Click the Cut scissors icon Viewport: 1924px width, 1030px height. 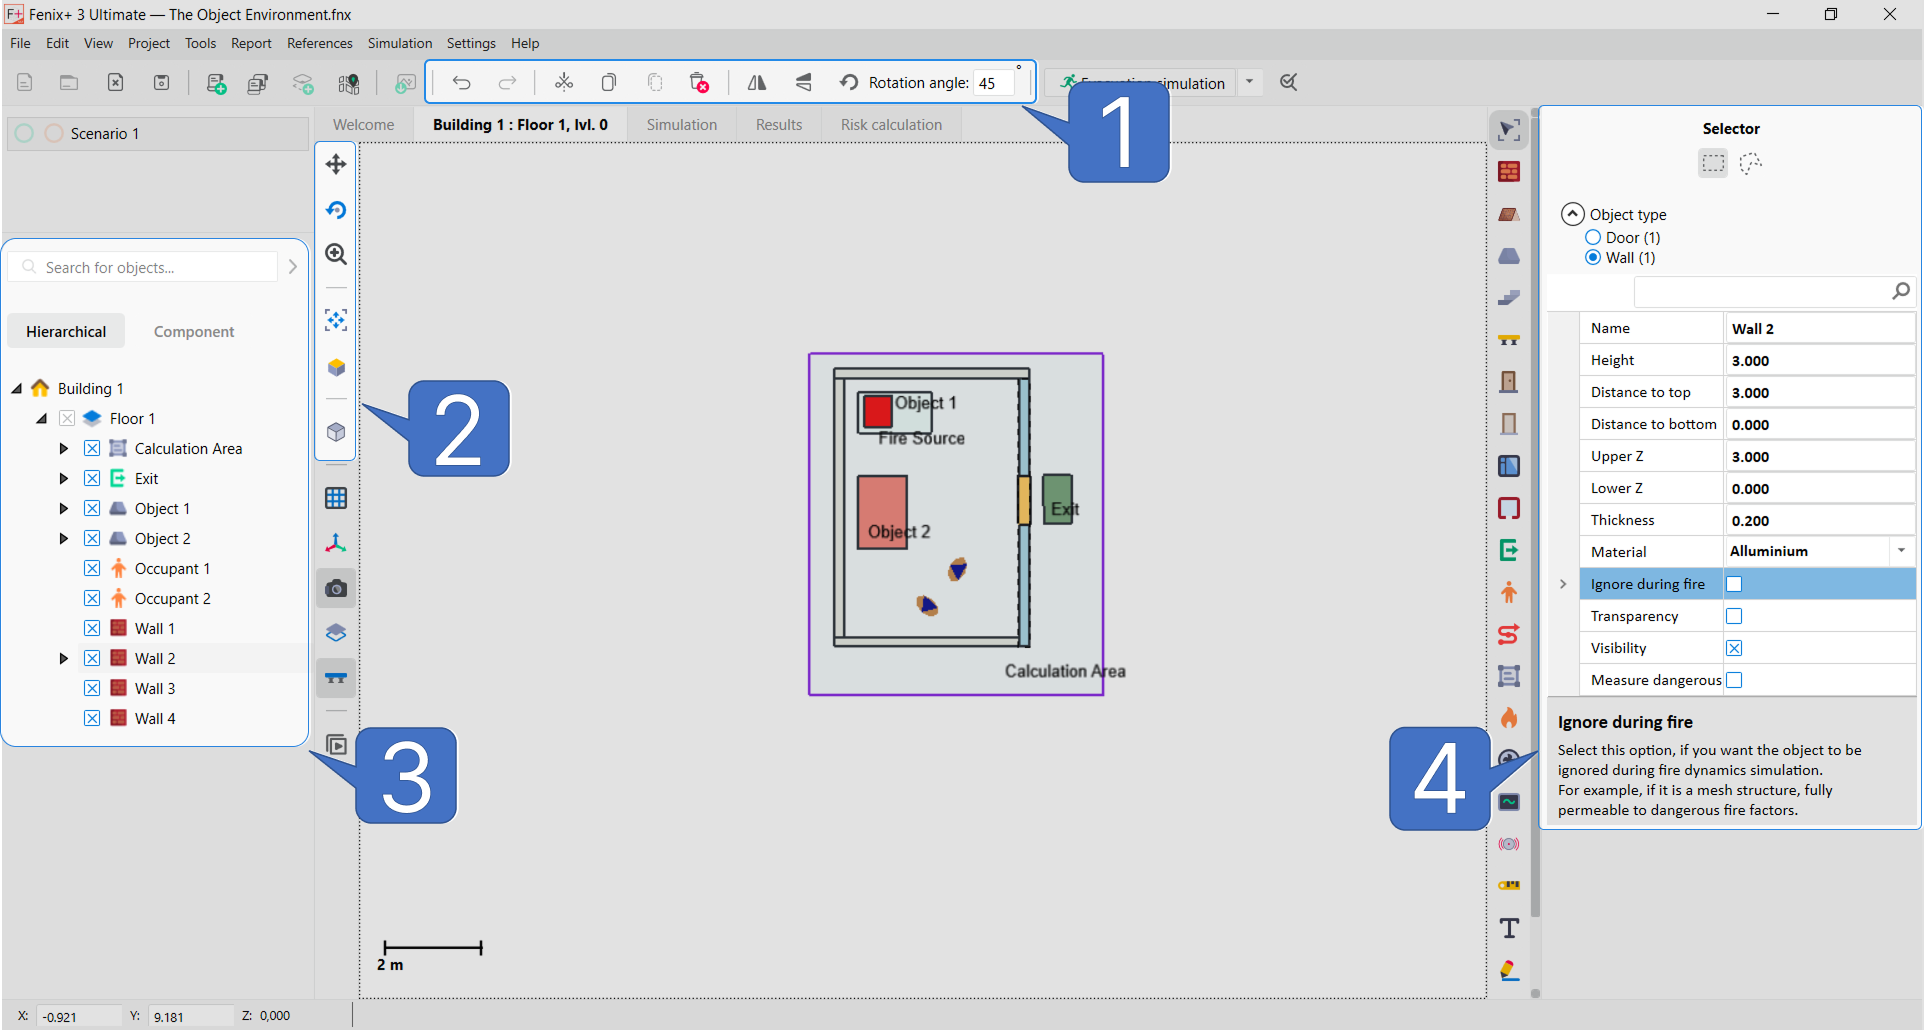(564, 83)
